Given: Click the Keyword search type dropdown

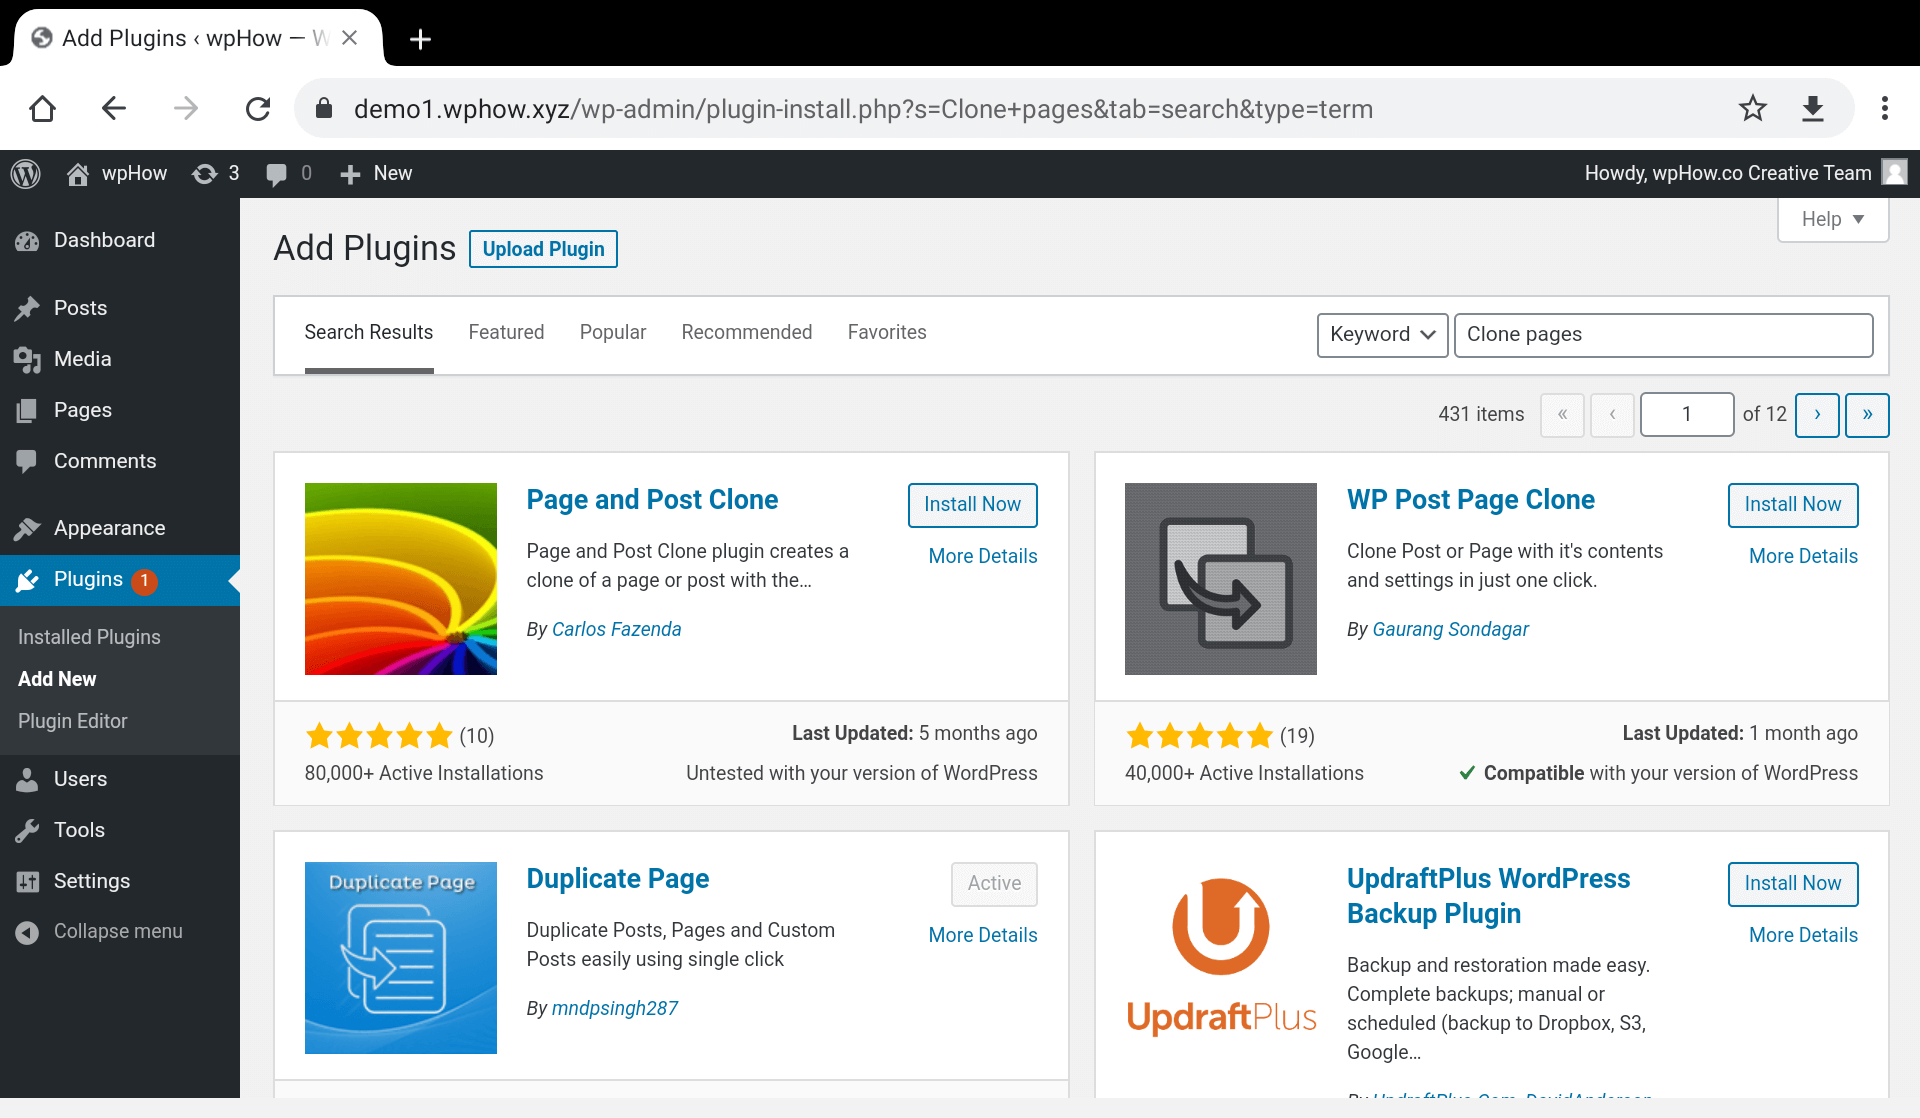Looking at the screenshot, I should [1382, 334].
